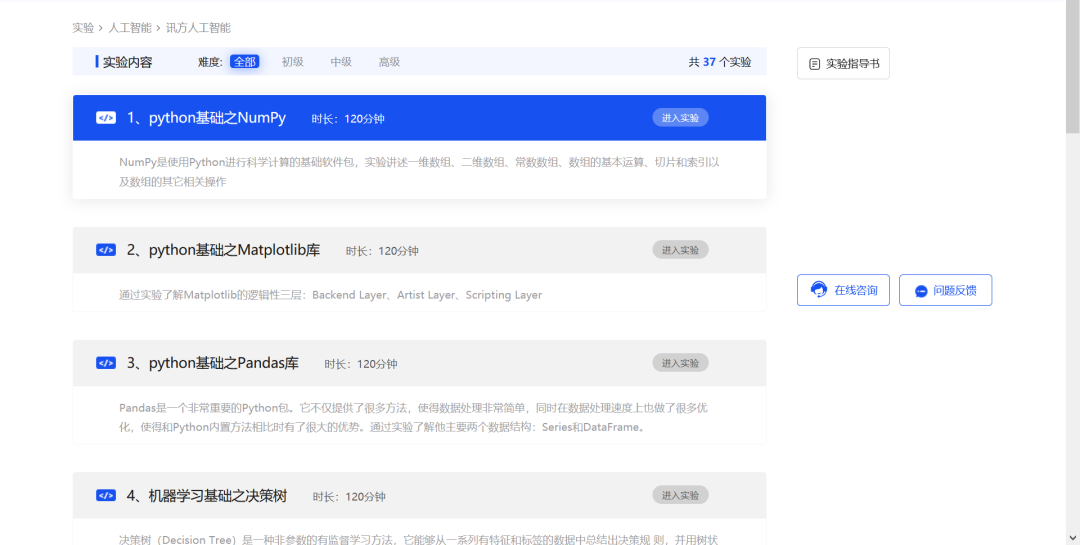Click the chat bubble icon for 问题反馈
The image size is (1080, 545).
[921, 291]
